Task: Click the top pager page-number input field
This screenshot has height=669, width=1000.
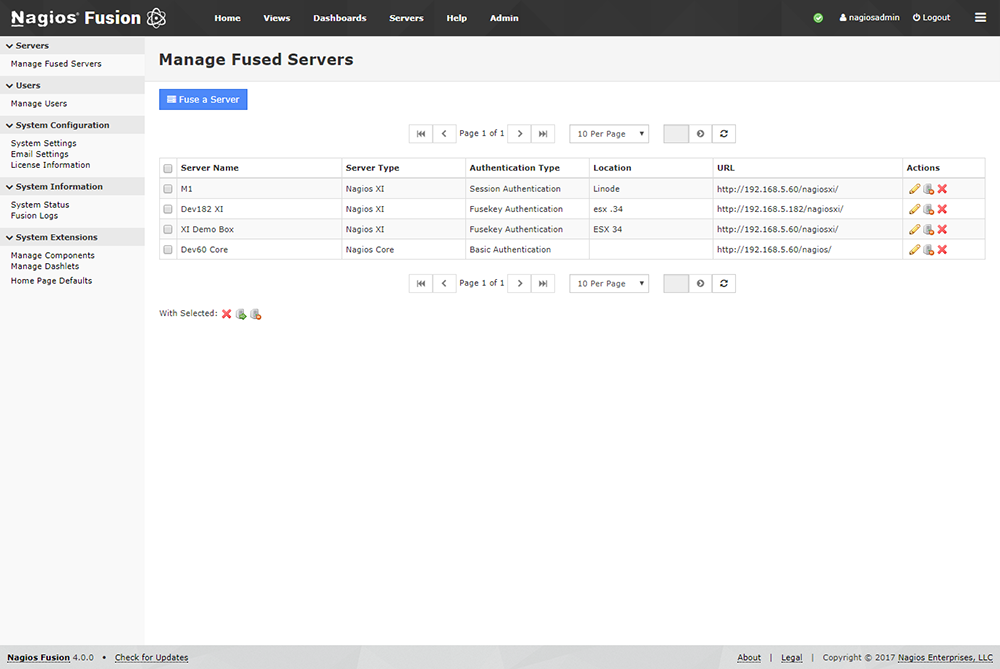Action: coord(676,134)
